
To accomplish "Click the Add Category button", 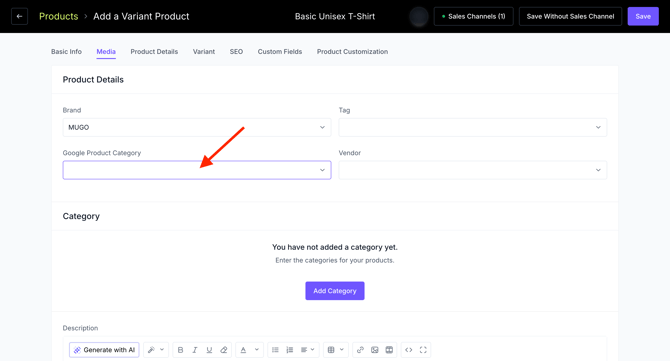I will click(335, 291).
